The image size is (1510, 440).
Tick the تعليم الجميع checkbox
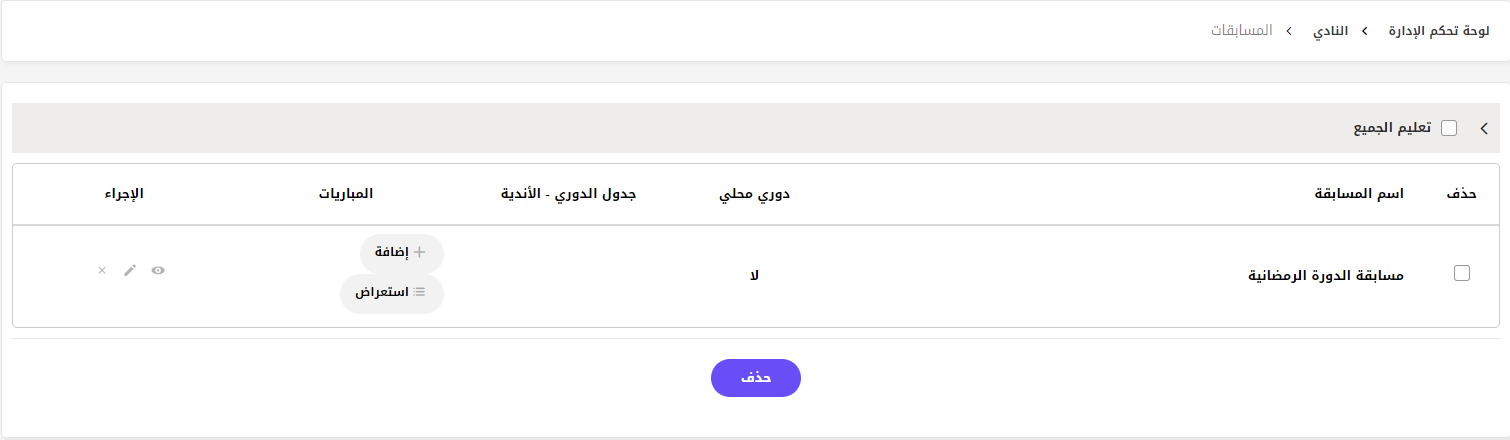(x=1449, y=128)
